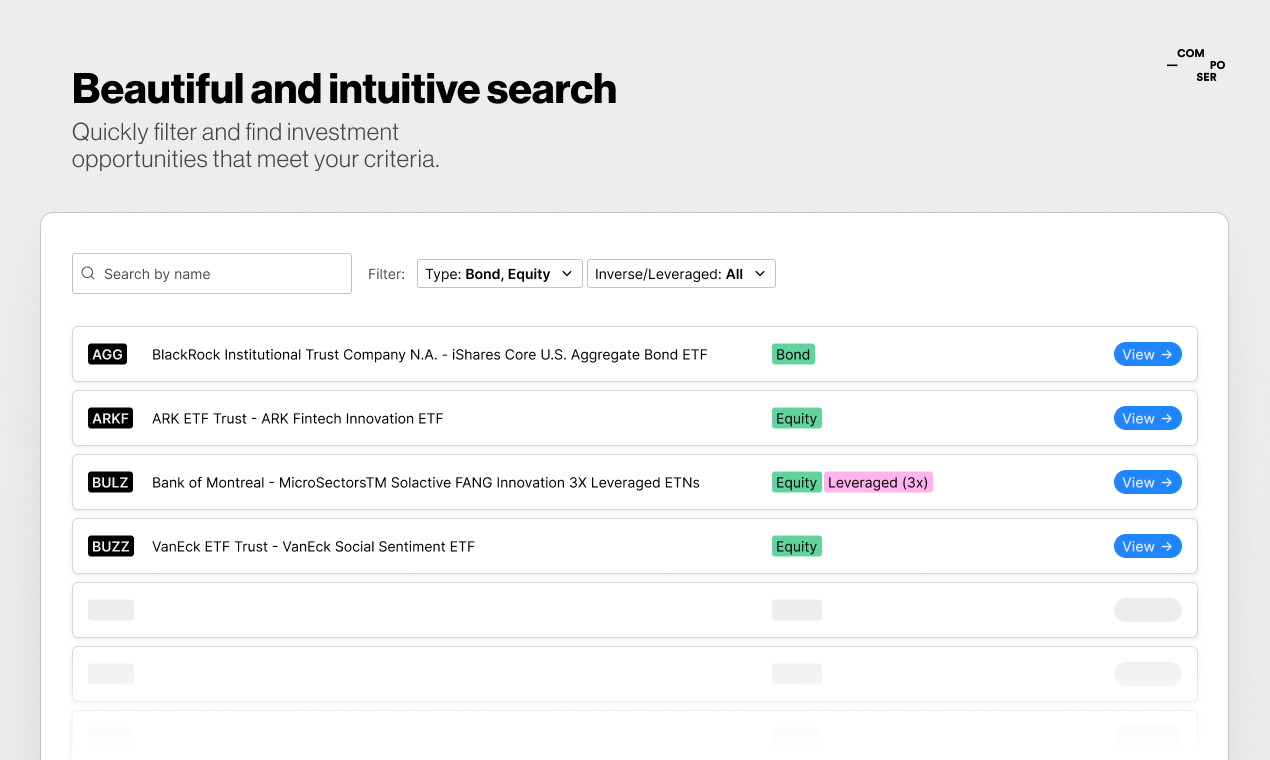View the iShares Core U.S. Aggregate Bond ETF
Screen dimensions: 1270x760
[x=1147, y=354]
